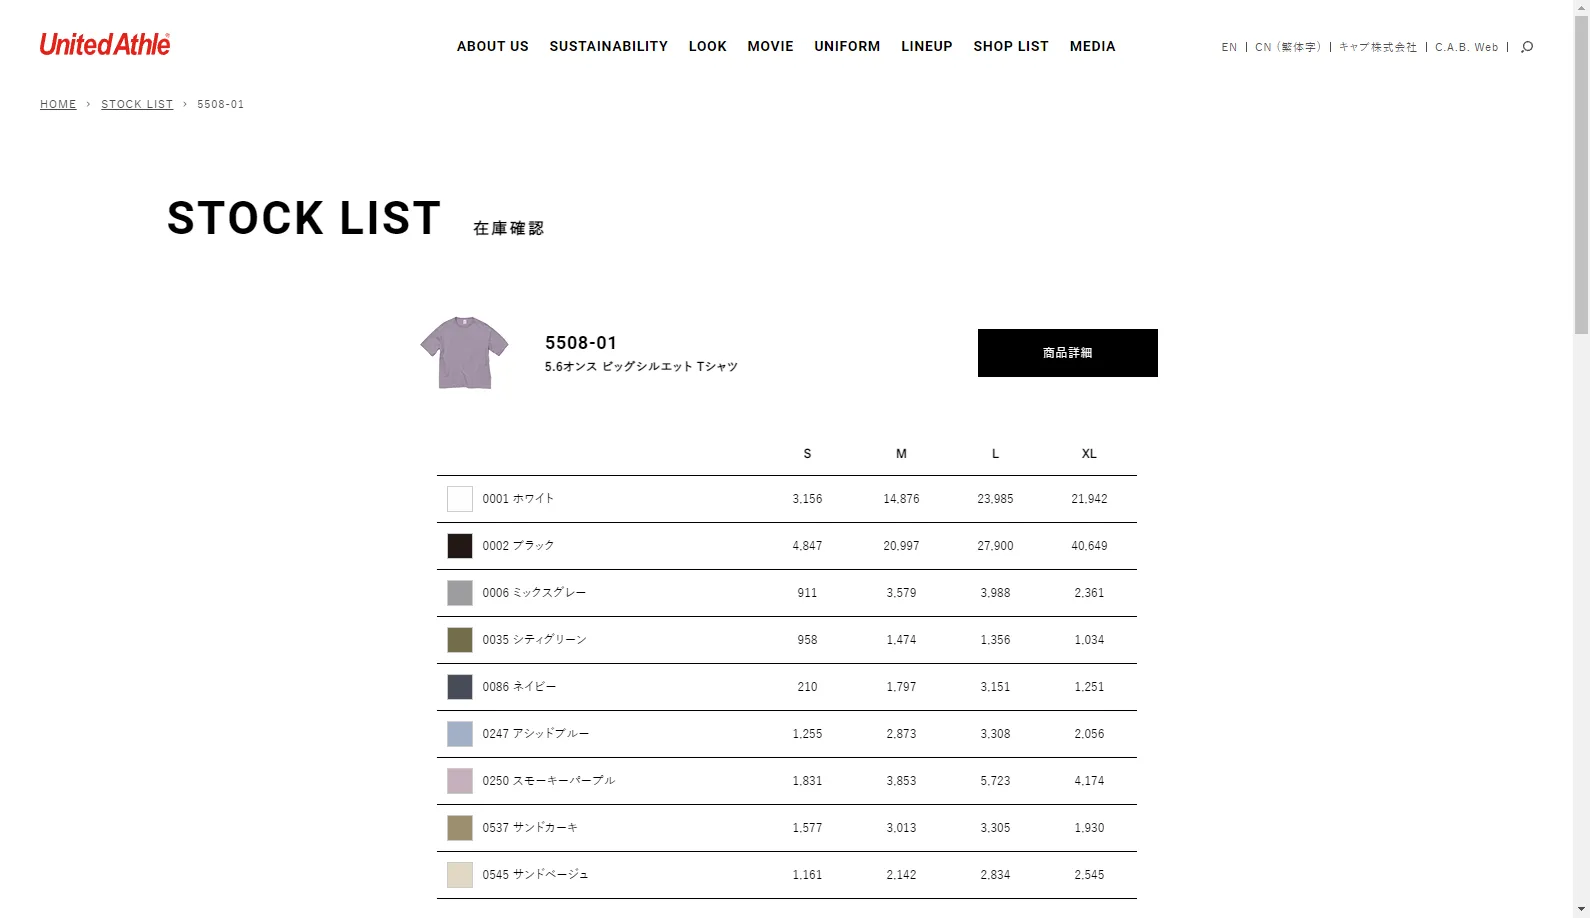Image resolution: width=1590 pixels, height=918 pixels.
Task: Click the United Athle logo
Action: [x=105, y=45]
